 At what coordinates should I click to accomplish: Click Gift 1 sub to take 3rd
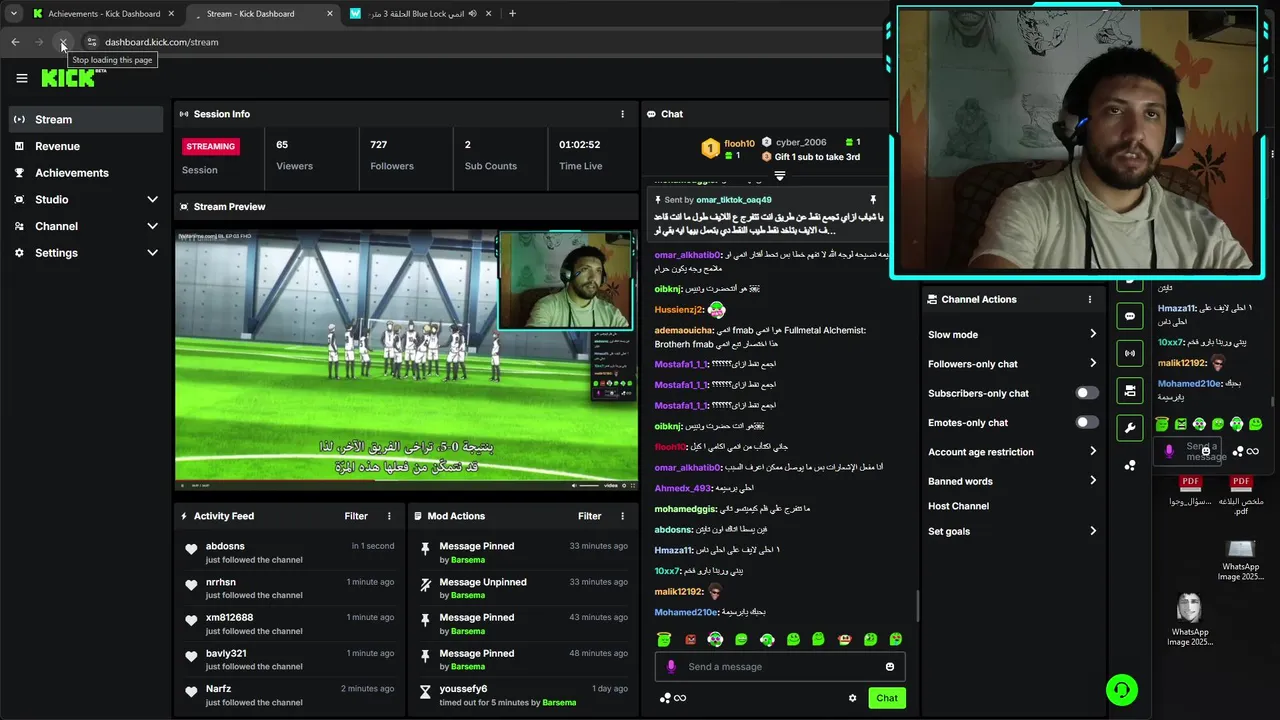811,157
